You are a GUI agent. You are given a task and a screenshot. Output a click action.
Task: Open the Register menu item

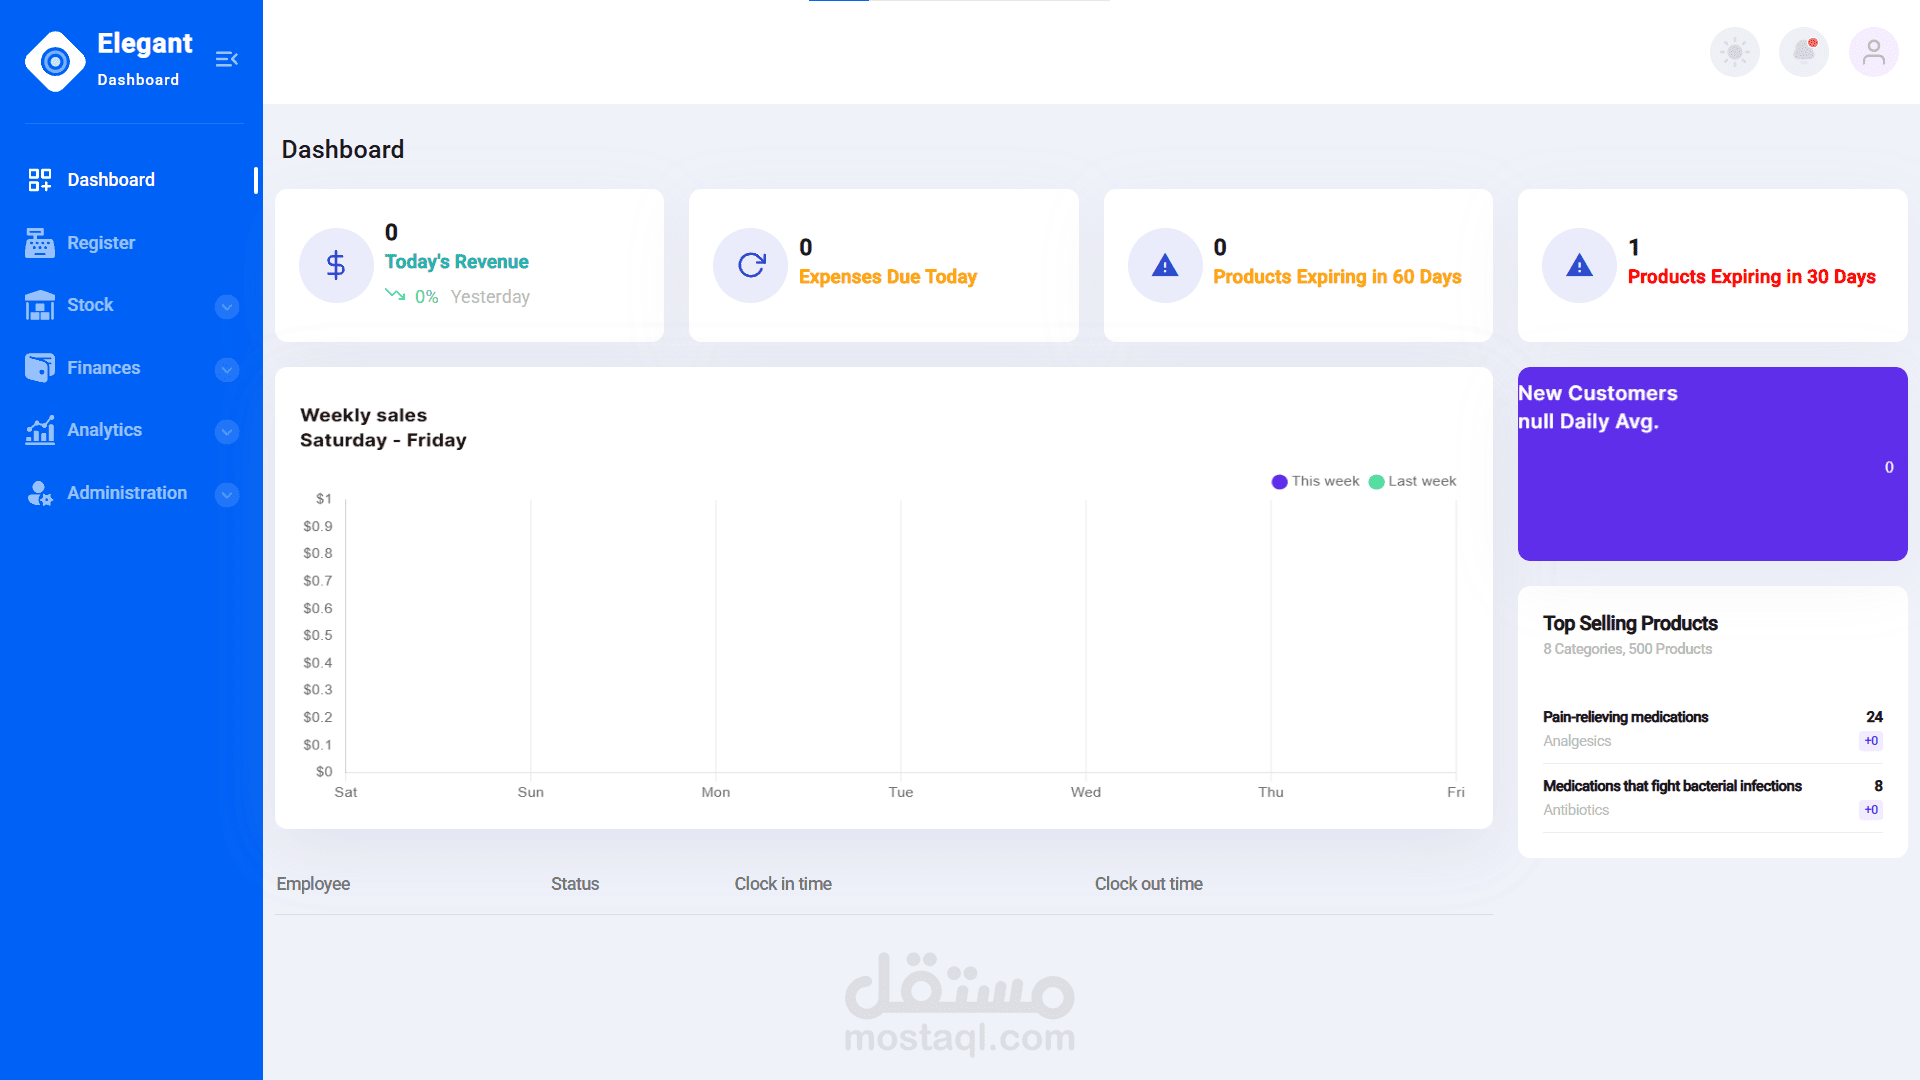pos(100,243)
